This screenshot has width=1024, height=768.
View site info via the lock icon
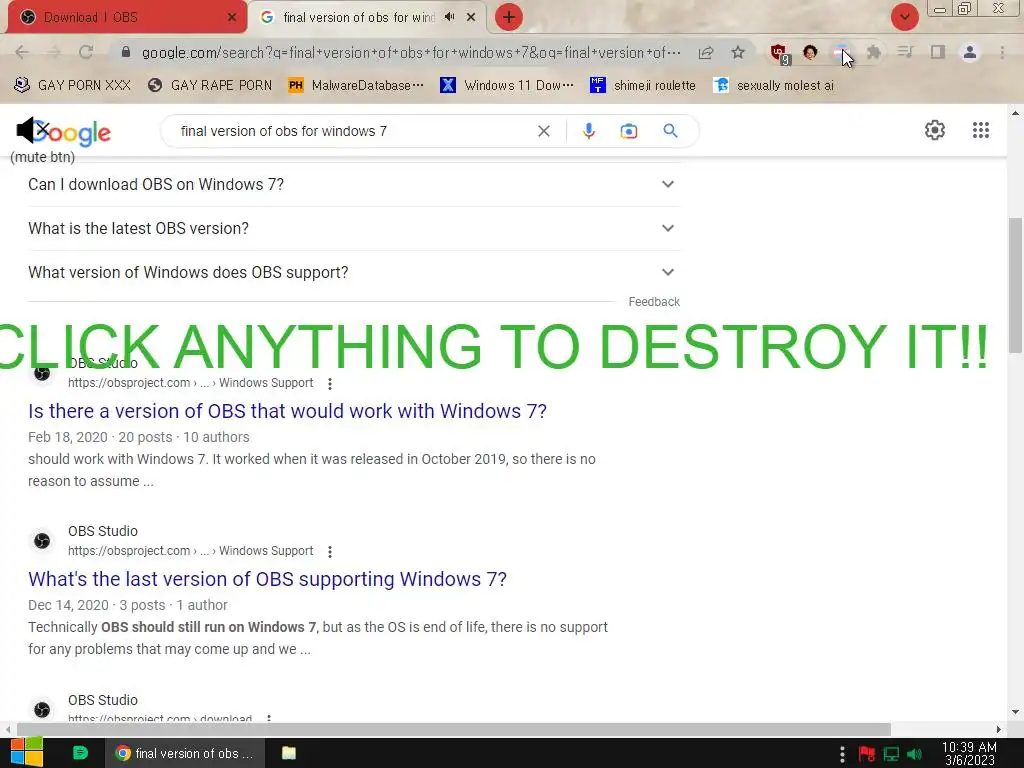126,52
